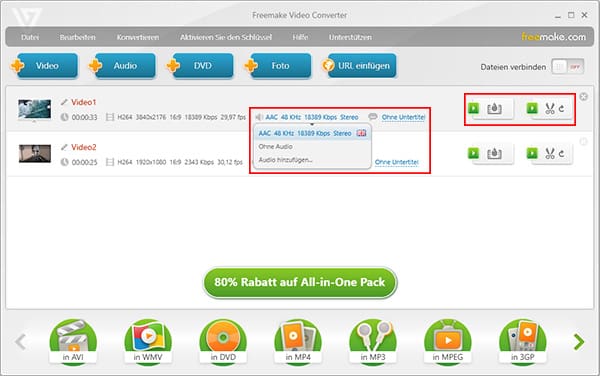The width and height of the screenshot is (600, 376).
Task: Convert to 3GP format
Action: 523,342
